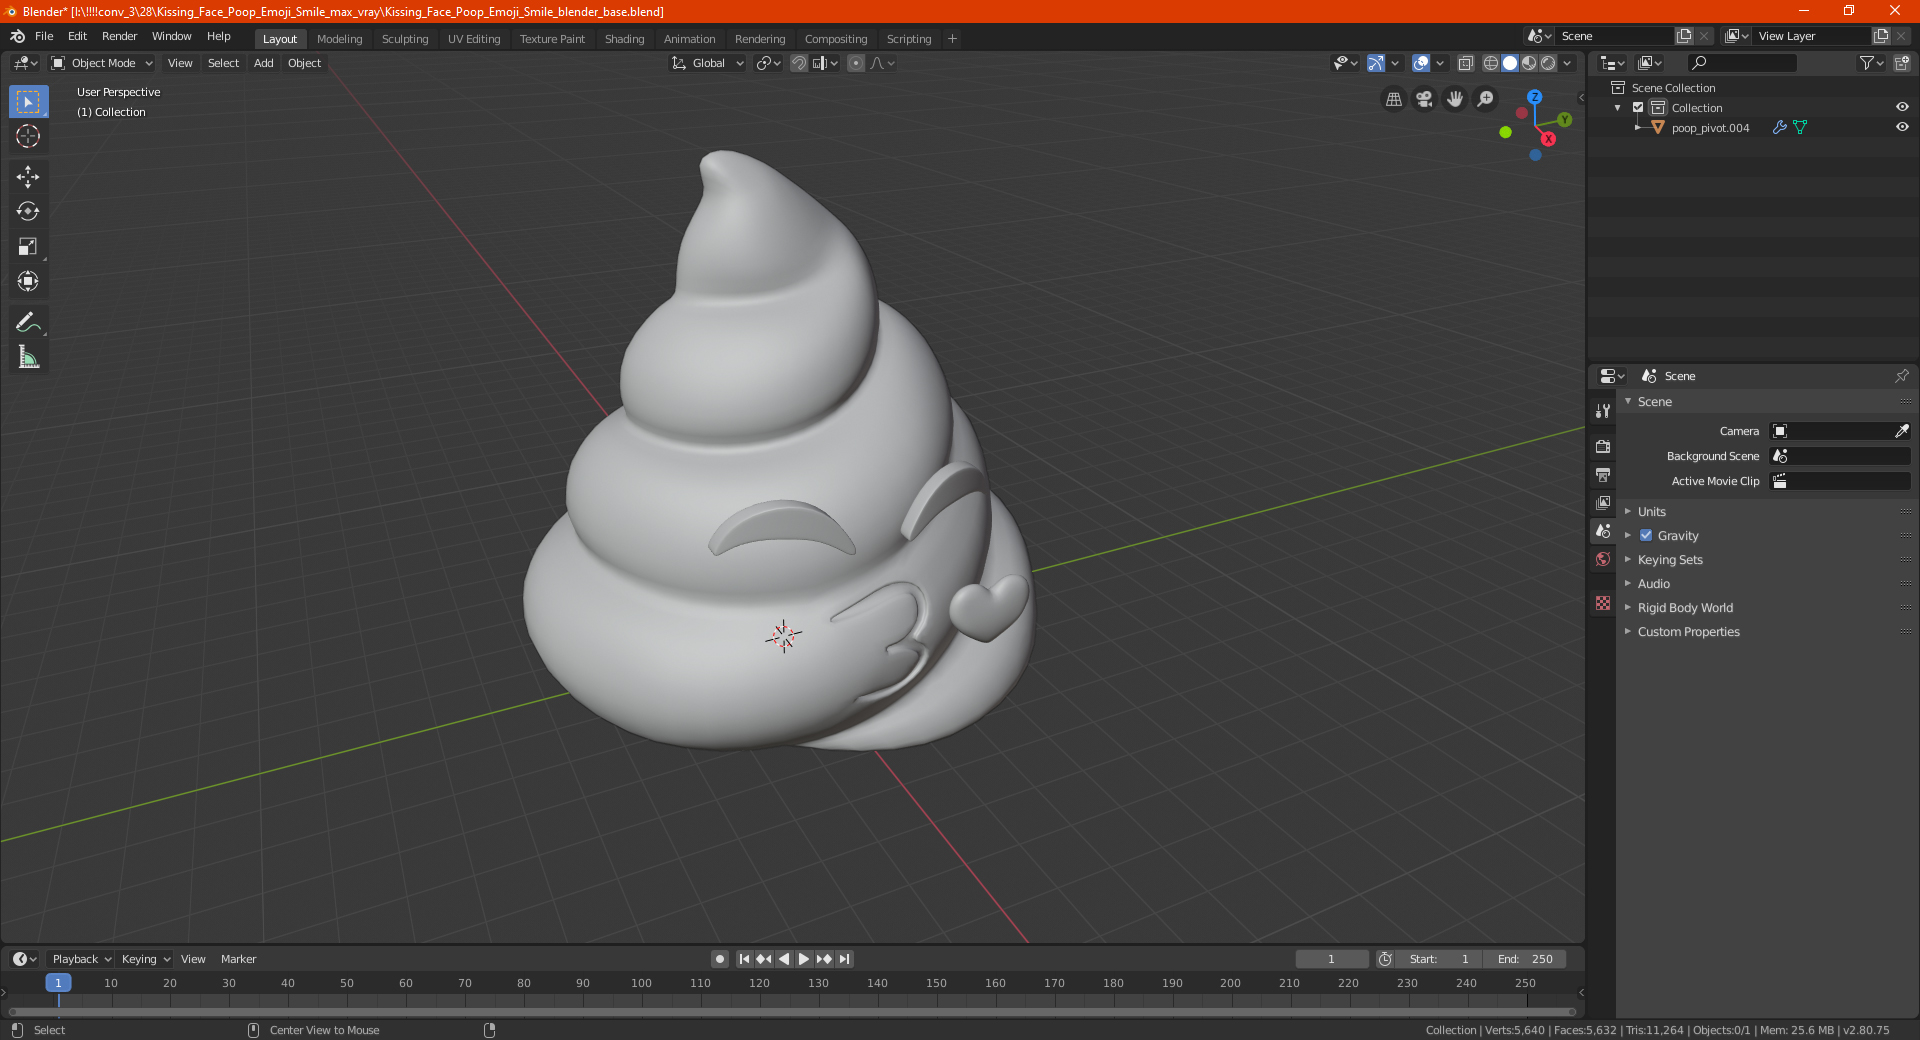Open the Keying dropdown

click(x=146, y=959)
